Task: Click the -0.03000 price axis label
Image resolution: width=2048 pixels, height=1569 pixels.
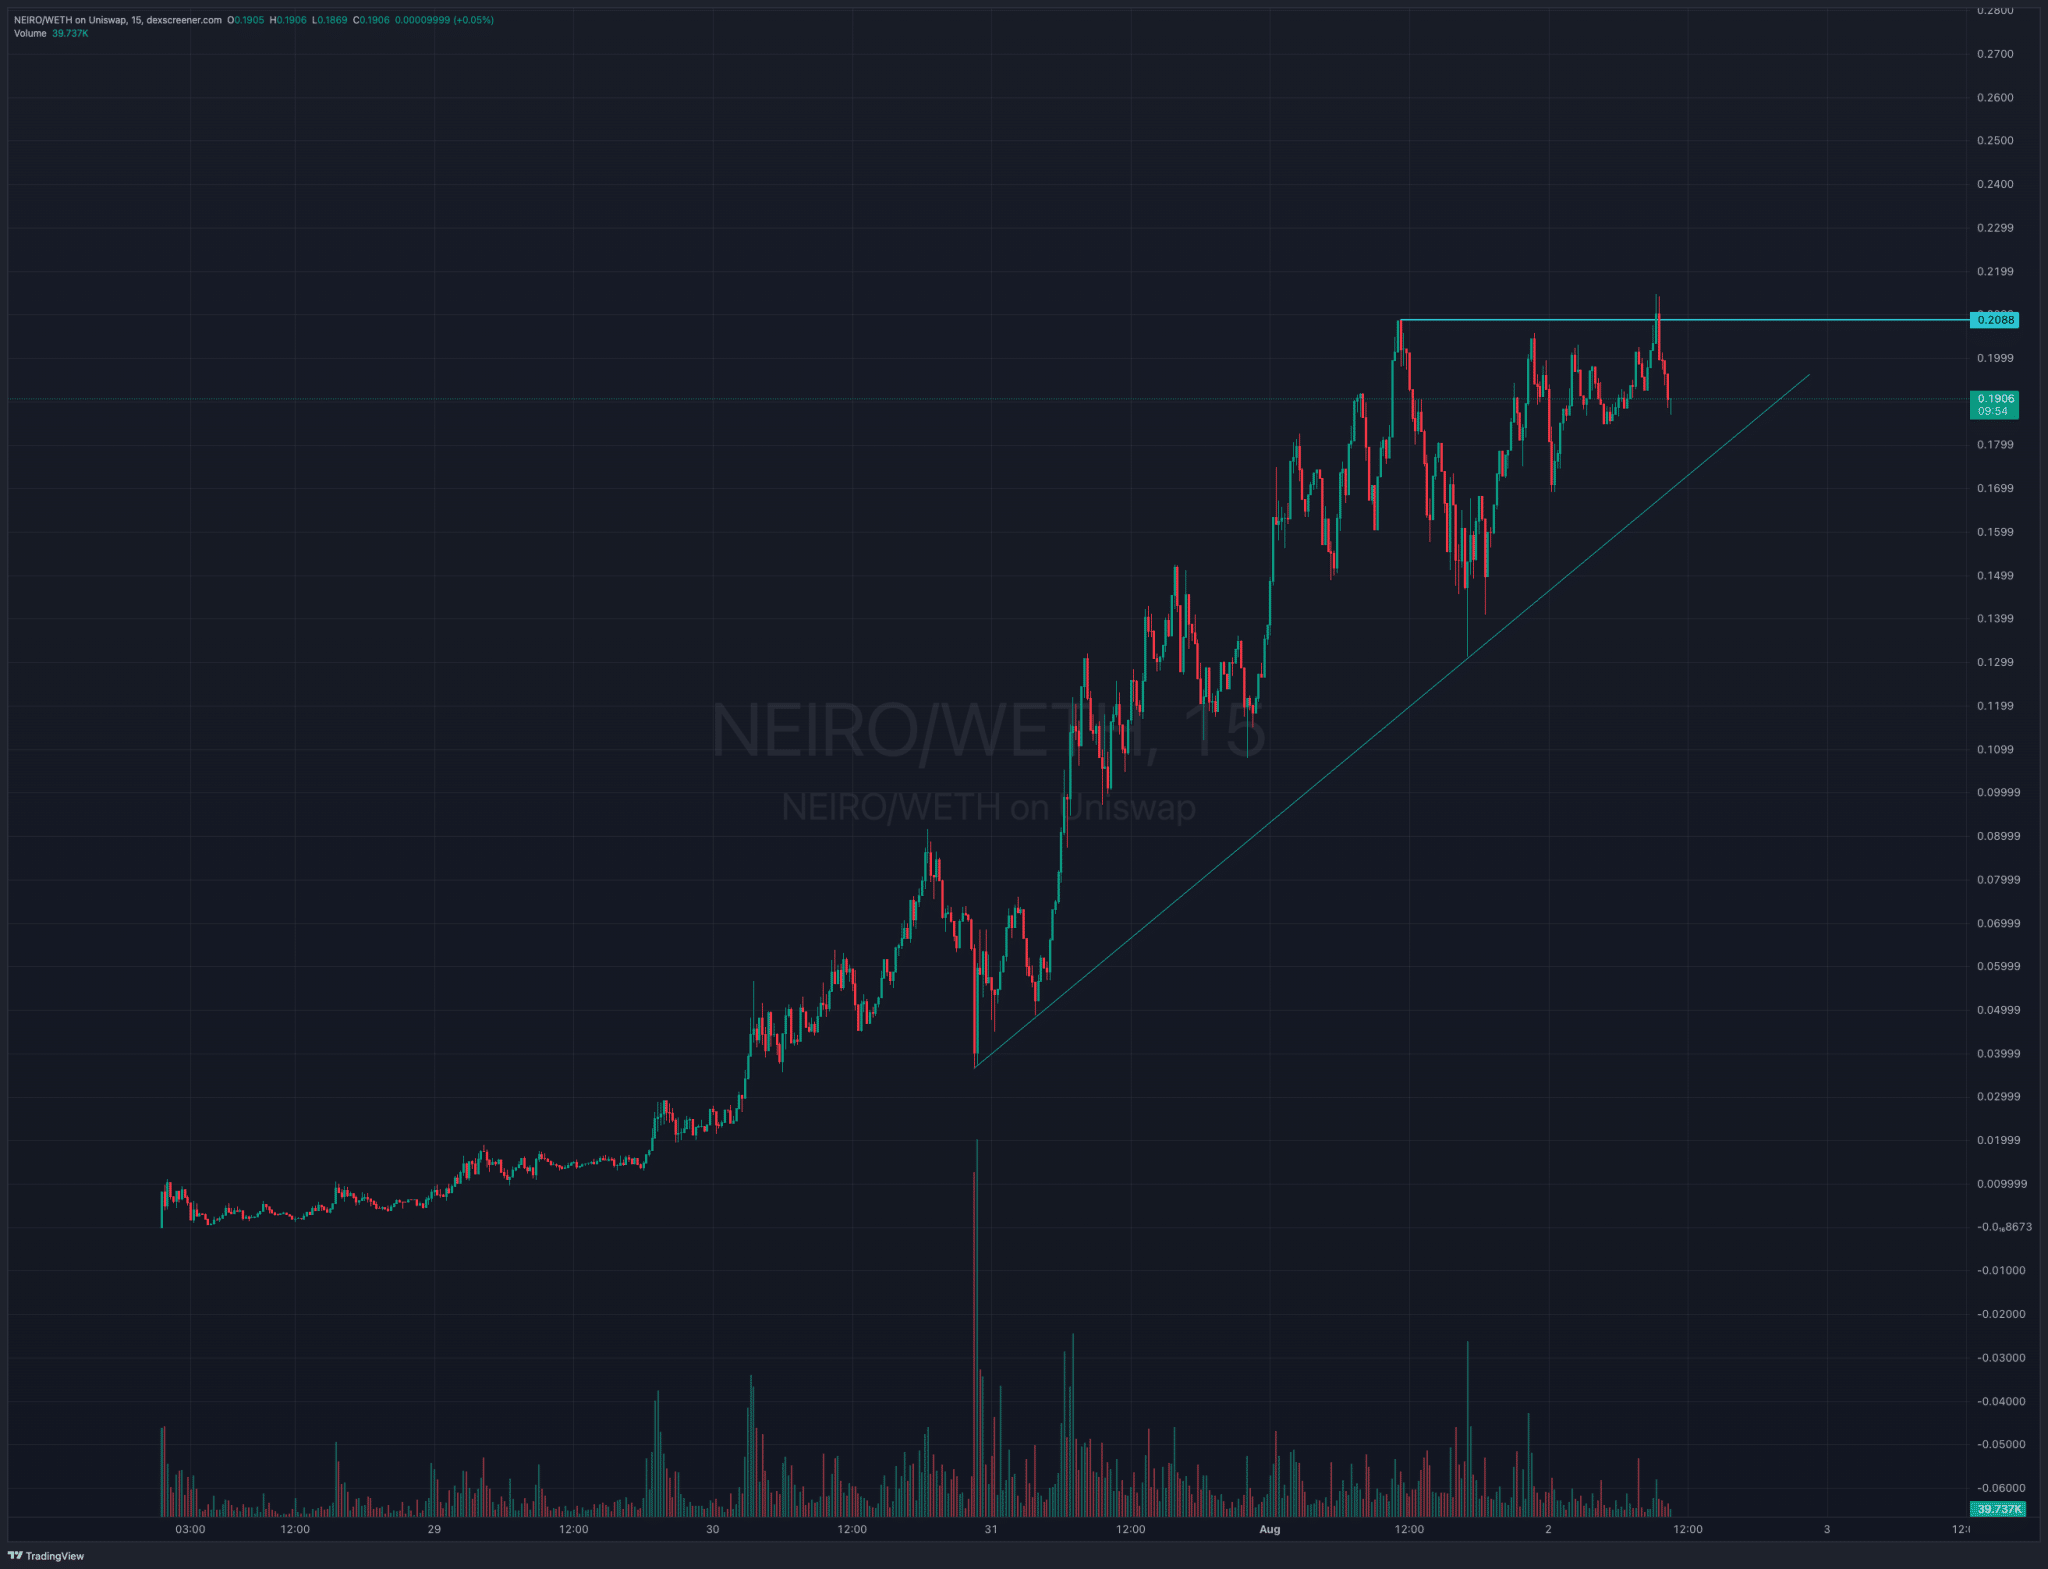Action: [x=2001, y=1358]
